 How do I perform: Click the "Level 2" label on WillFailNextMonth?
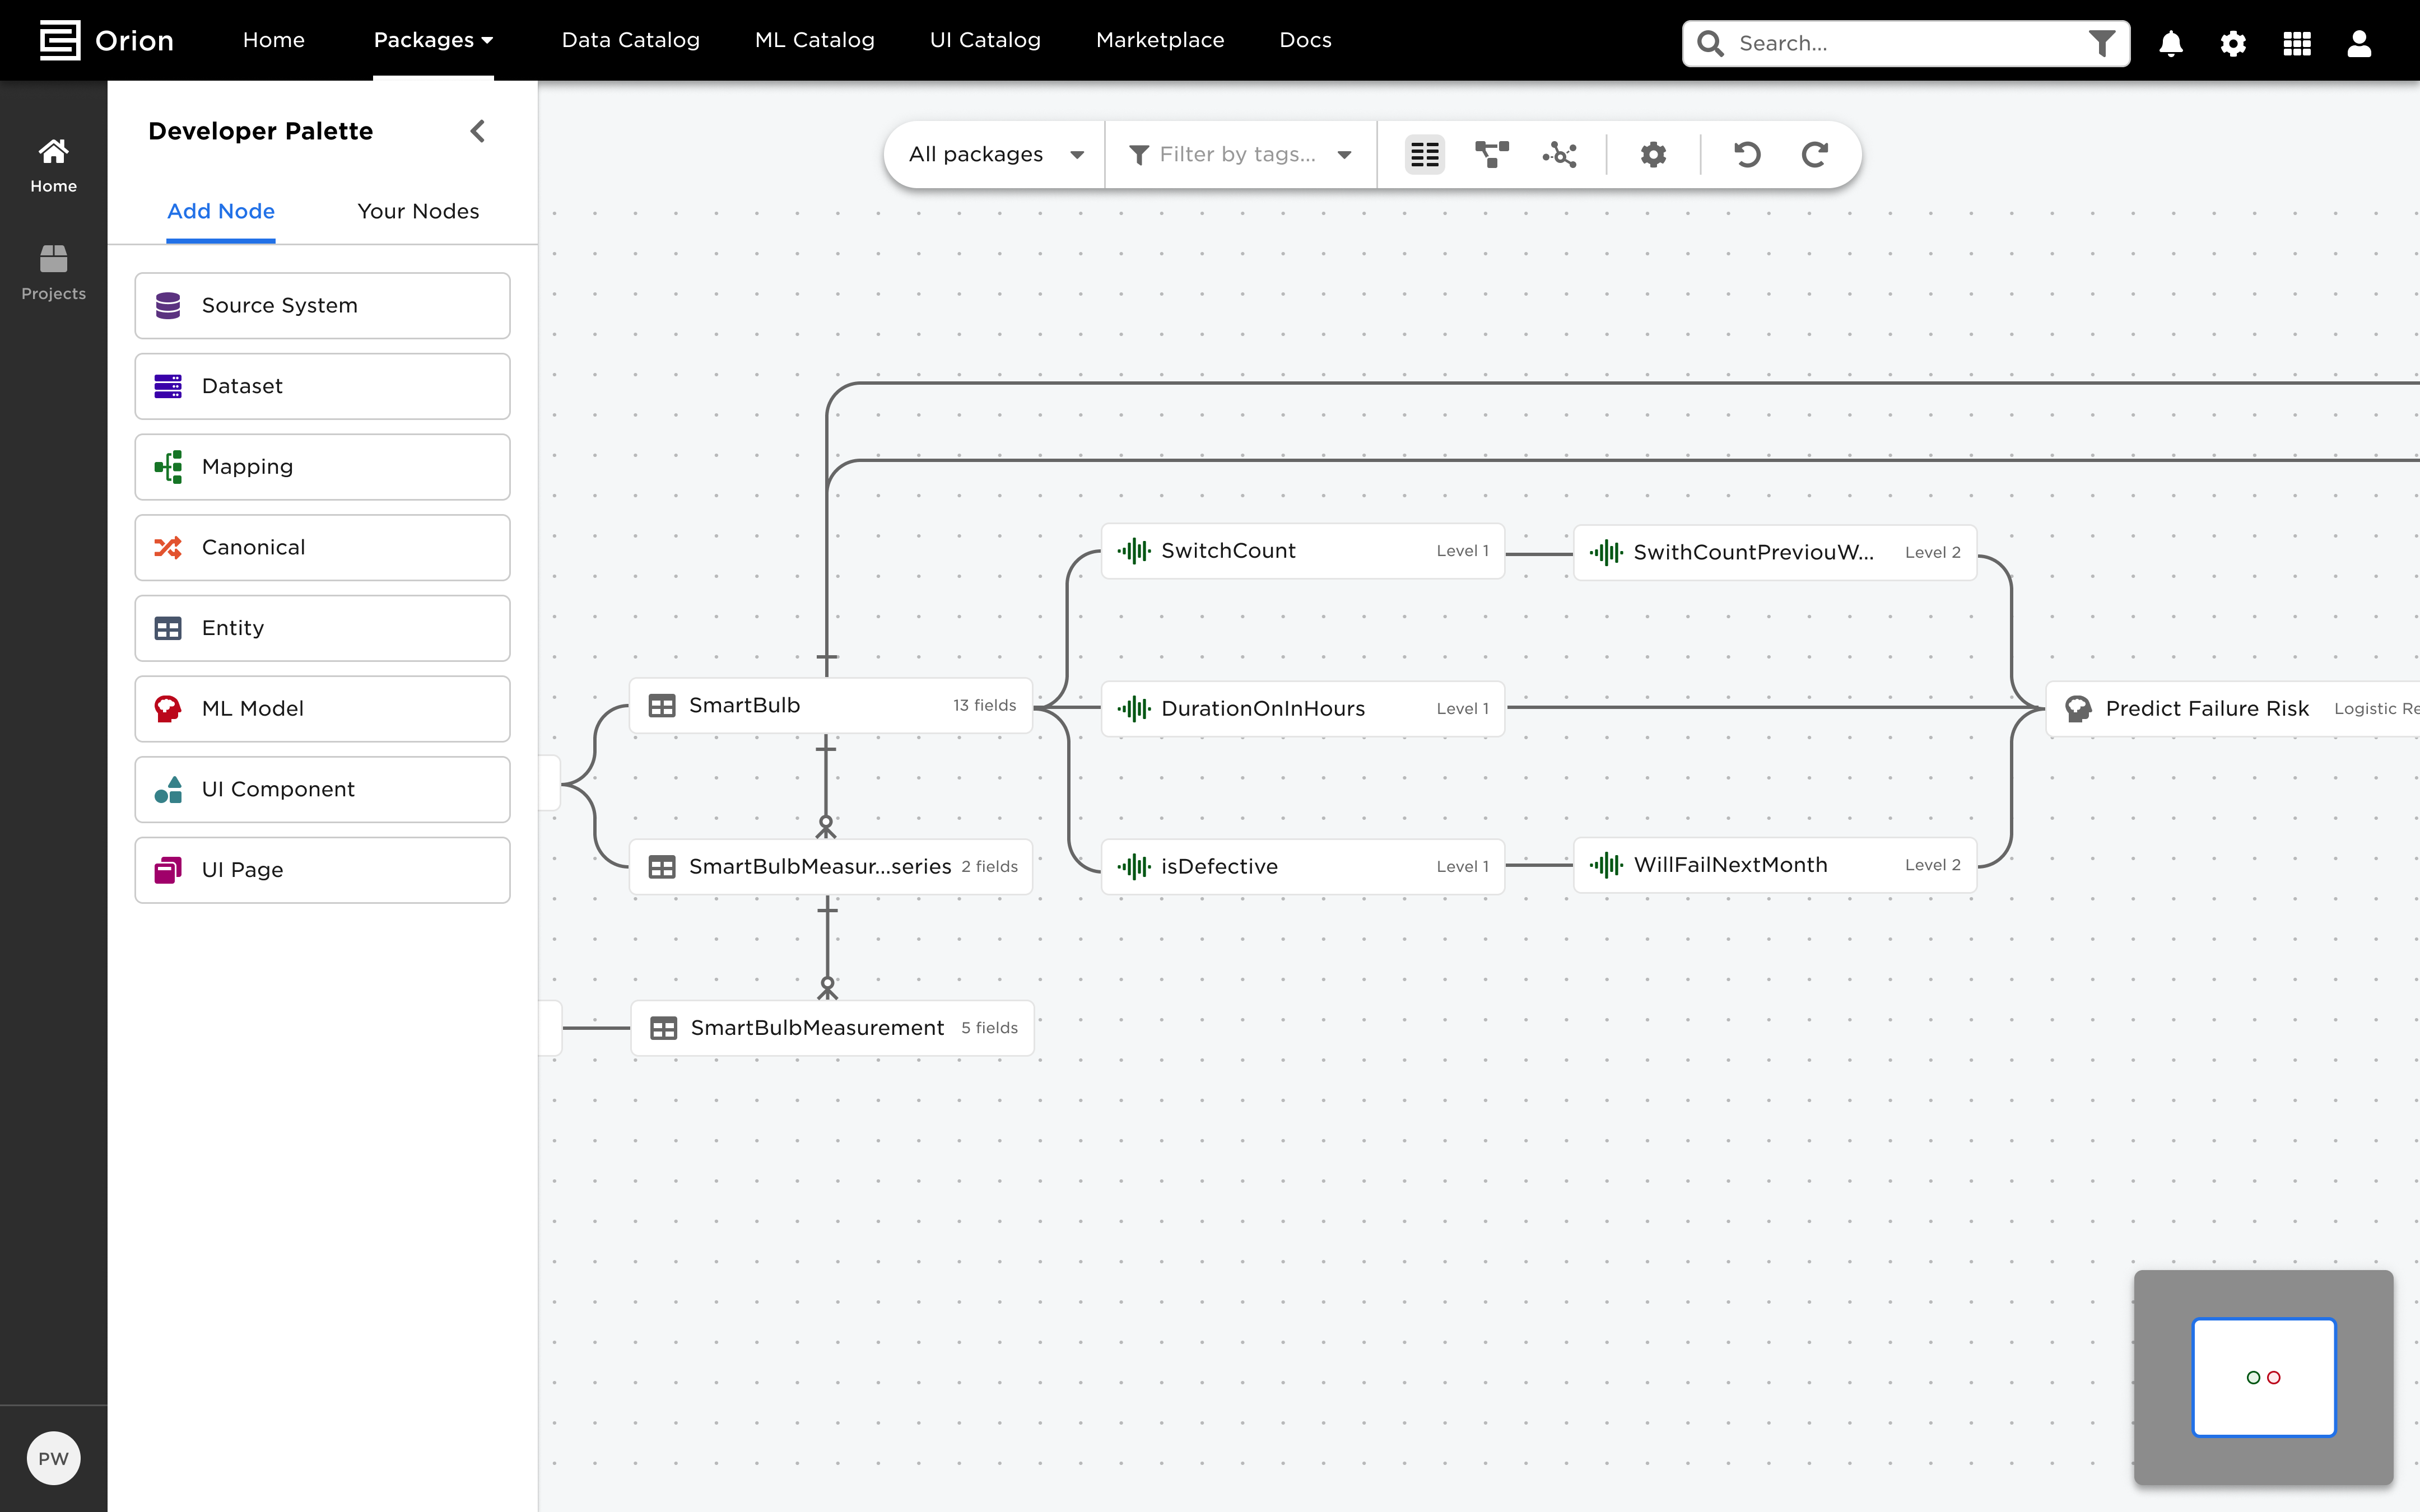[x=1932, y=865]
